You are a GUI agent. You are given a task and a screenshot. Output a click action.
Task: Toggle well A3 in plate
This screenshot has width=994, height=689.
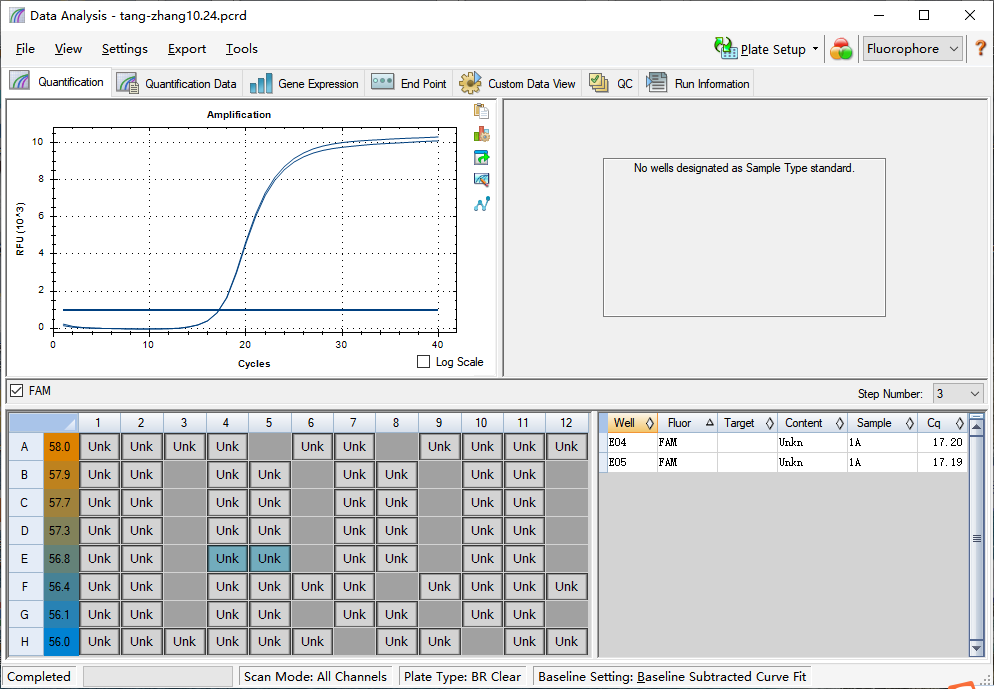click(184, 446)
